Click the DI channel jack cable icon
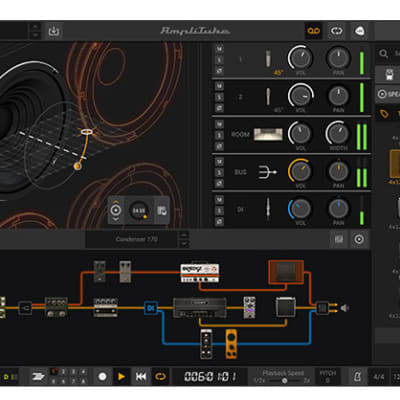 coord(268,209)
